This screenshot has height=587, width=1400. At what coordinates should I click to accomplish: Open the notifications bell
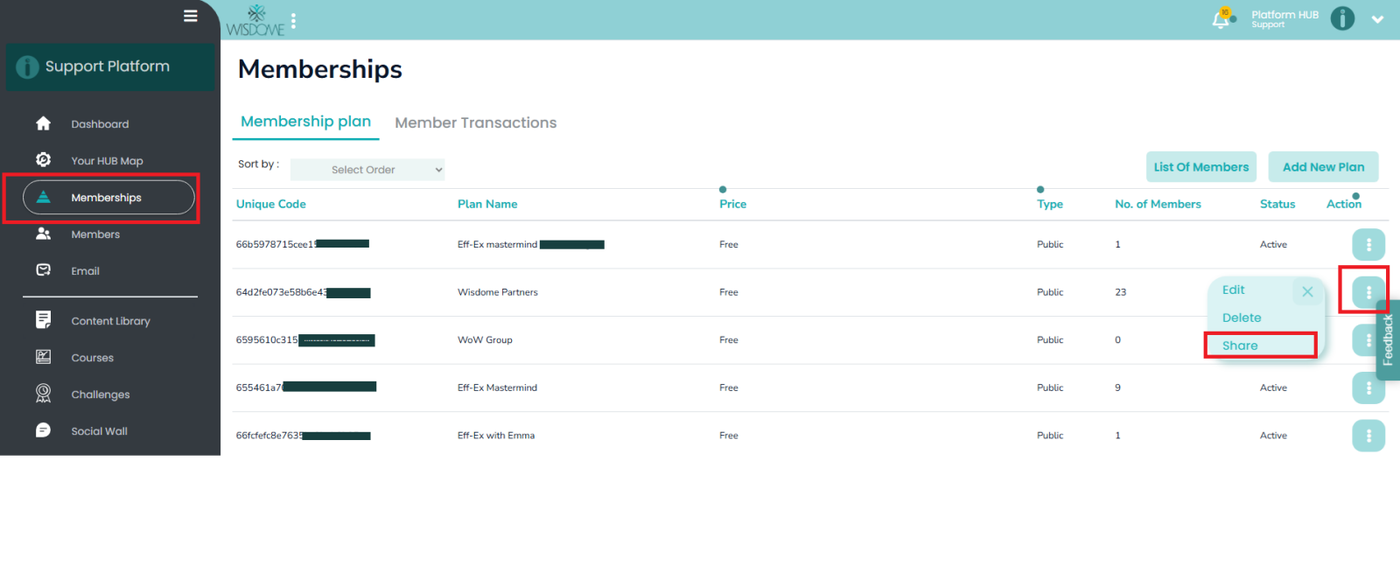[x=1221, y=19]
